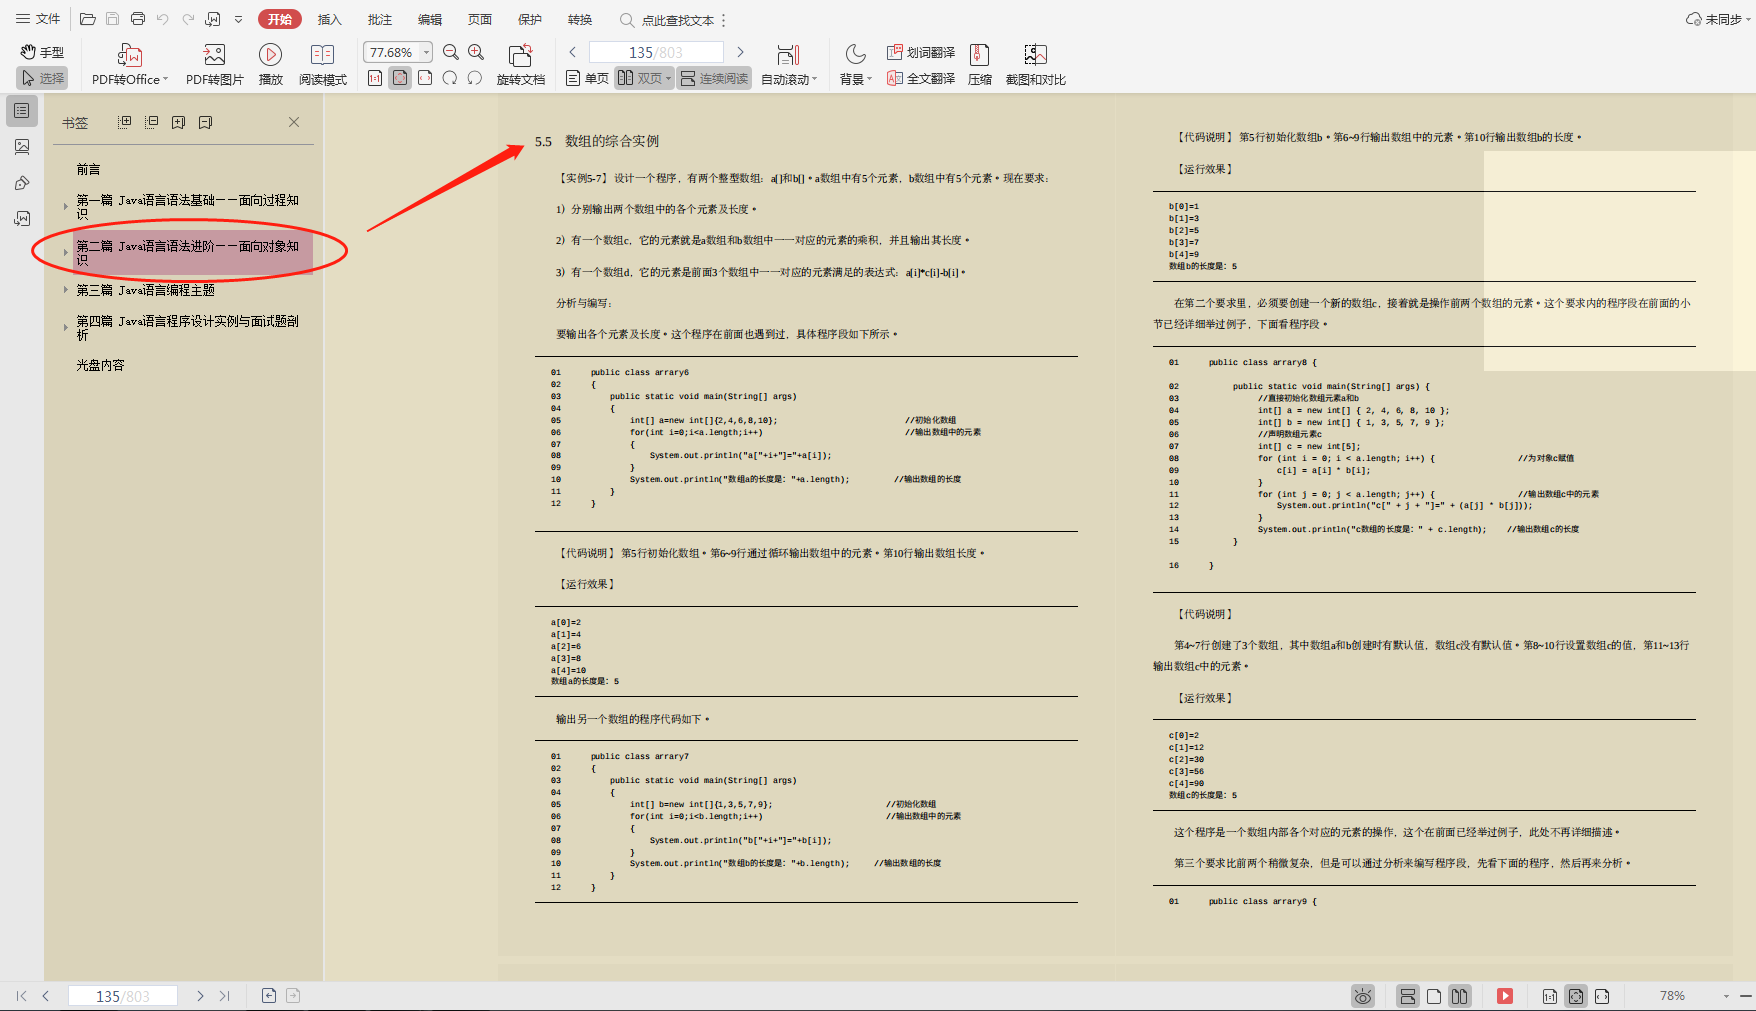Screen dimensions: 1756x1011
Task: Open the 双页 two-page layout dropdown
Action: [644, 78]
